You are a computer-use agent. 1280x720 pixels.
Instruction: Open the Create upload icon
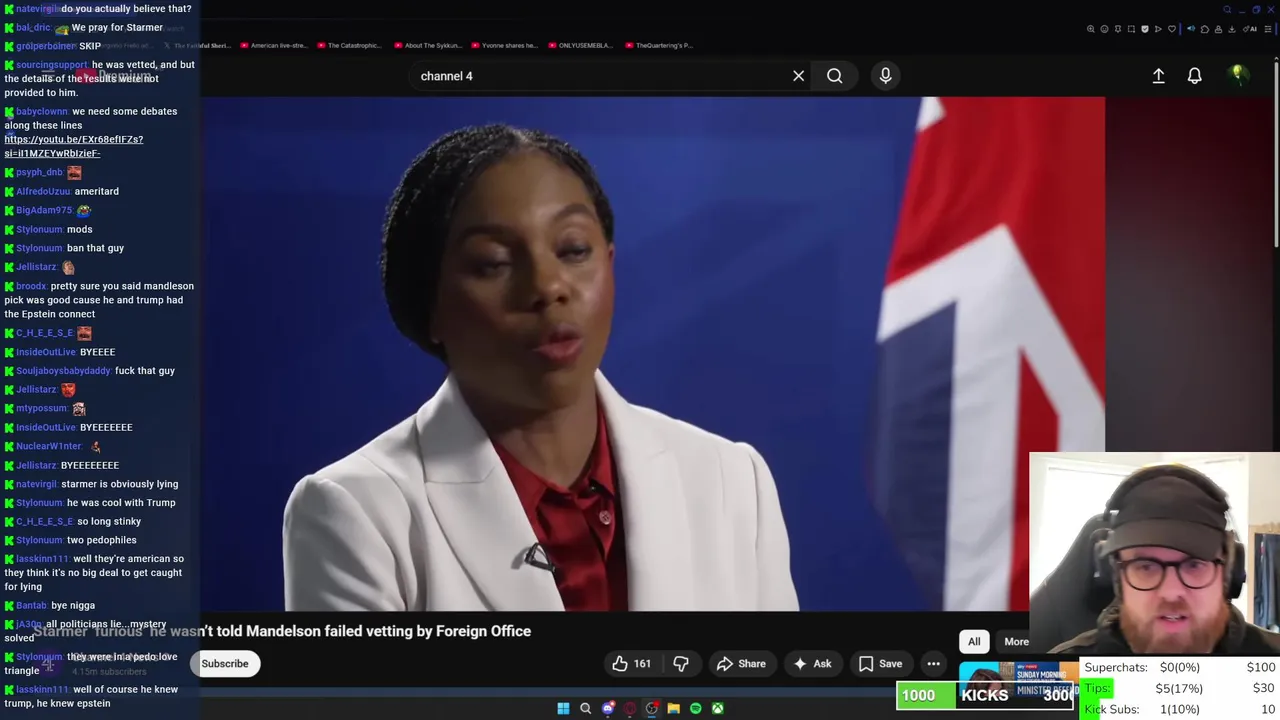pos(1158,76)
